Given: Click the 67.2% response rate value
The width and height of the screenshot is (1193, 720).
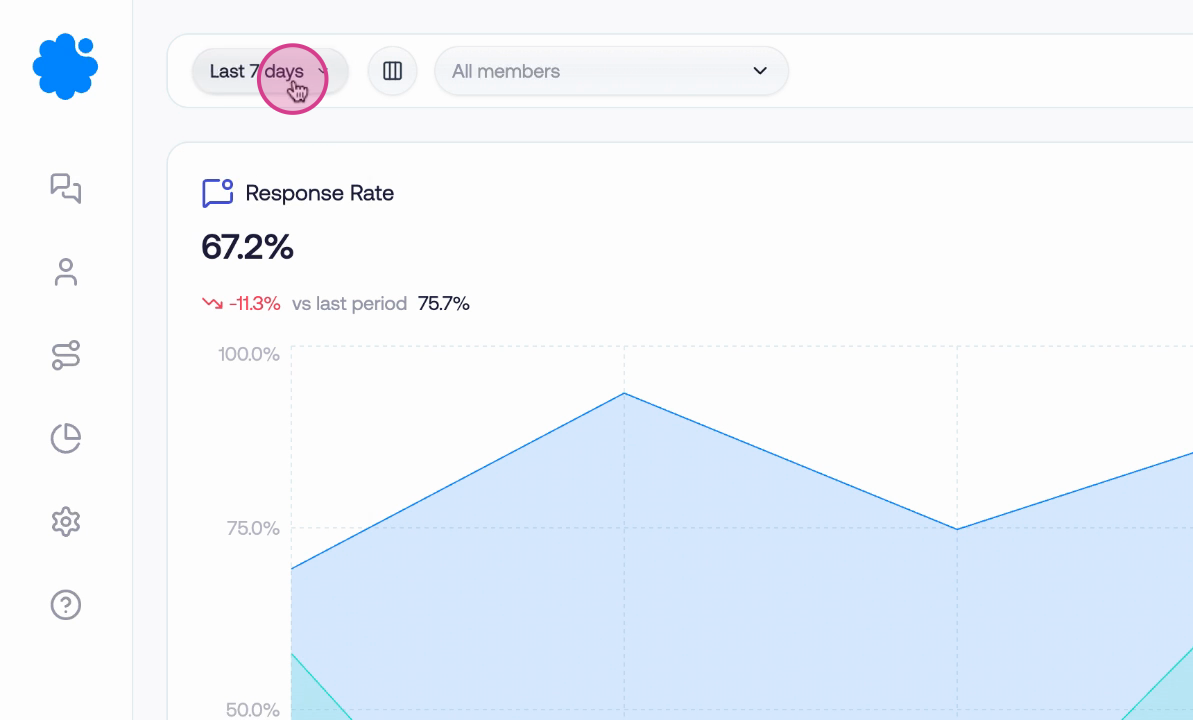Looking at the screenshot, I should pos(247,247).
